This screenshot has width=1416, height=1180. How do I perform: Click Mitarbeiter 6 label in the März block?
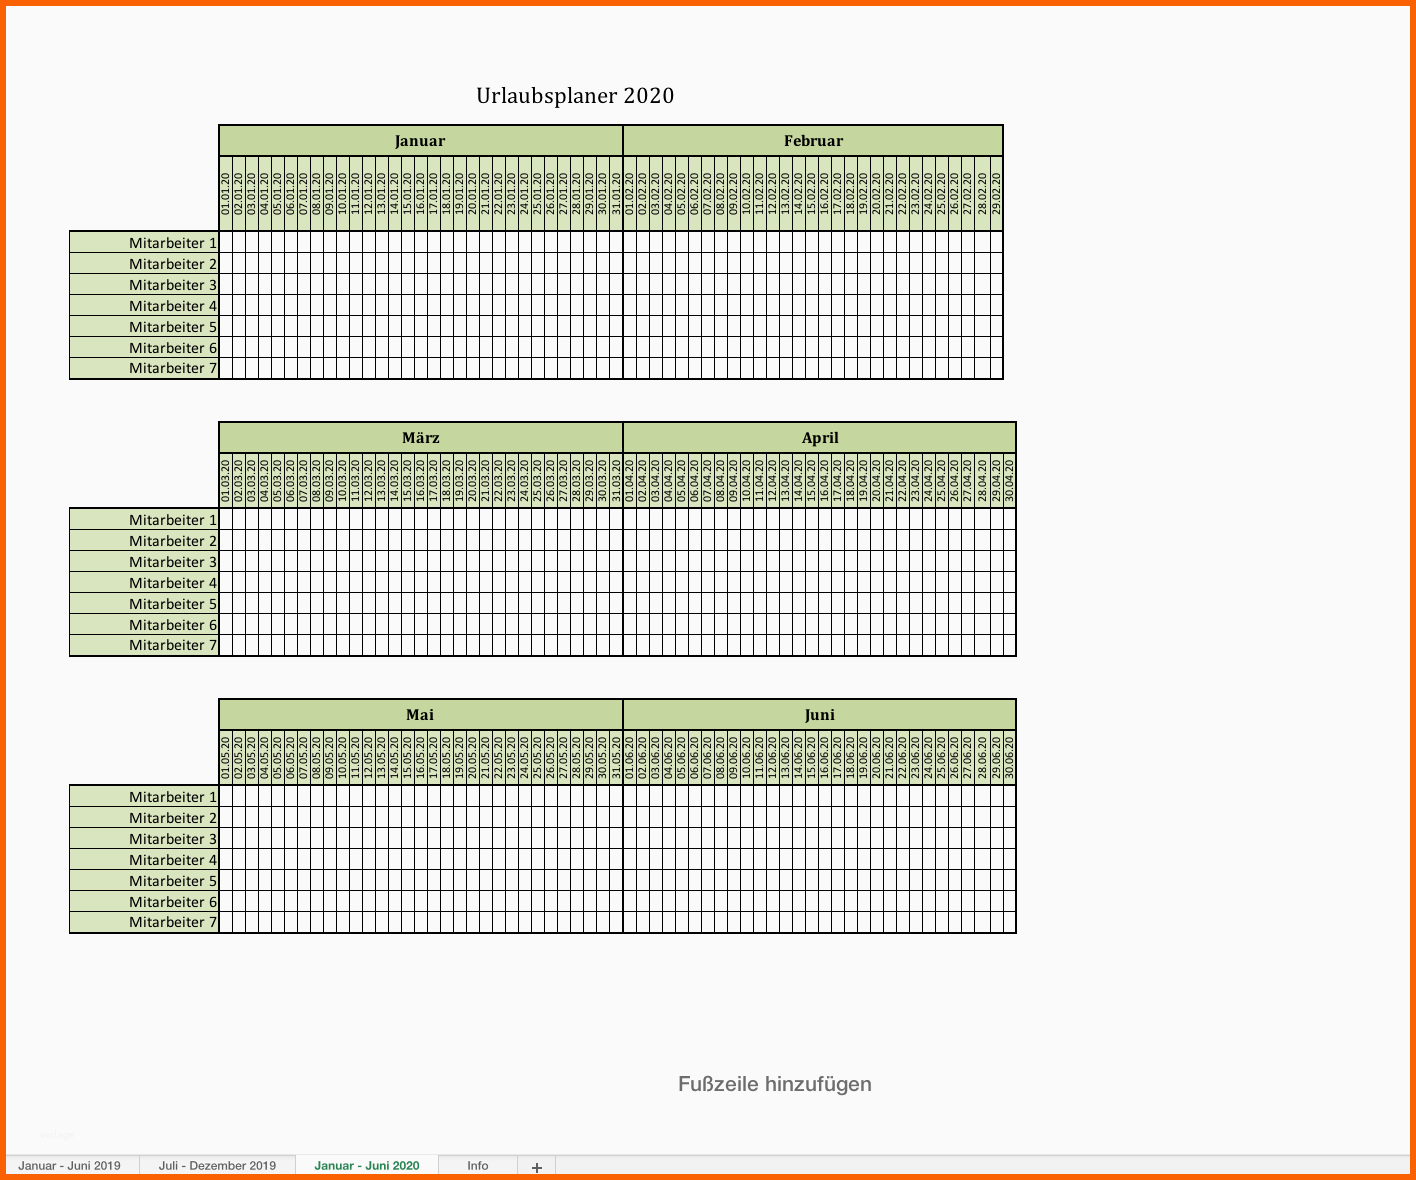click(144, 625)
